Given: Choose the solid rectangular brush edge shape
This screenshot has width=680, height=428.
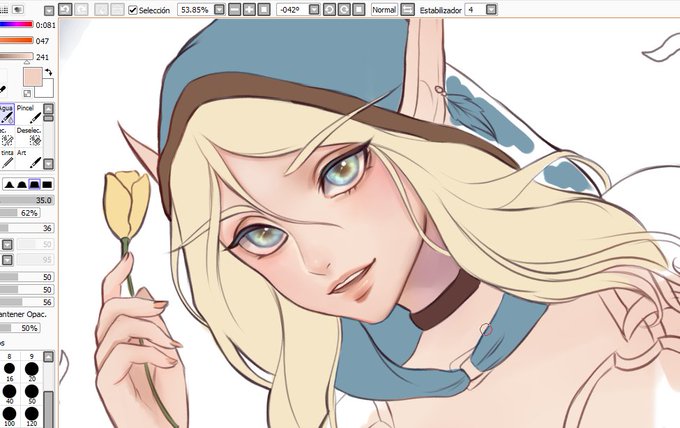Looking at the screenshot, I should point(47,185).
